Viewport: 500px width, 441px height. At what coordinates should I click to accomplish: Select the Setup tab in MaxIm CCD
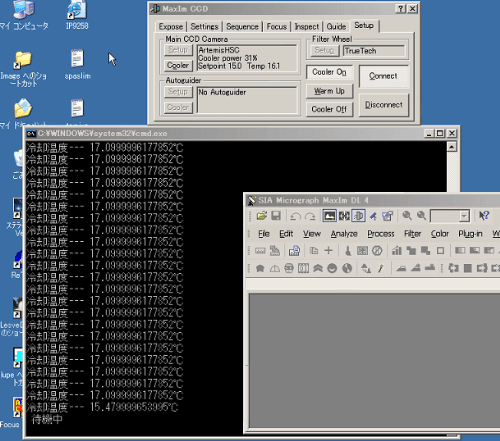point(364,26)
